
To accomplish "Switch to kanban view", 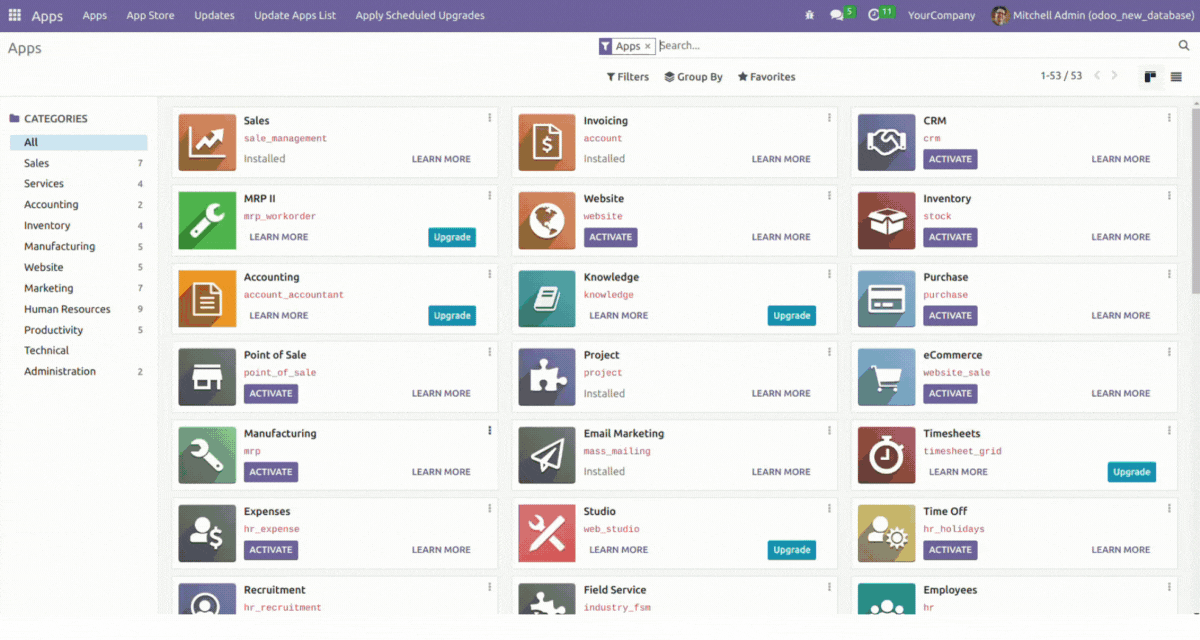I will pos(1151,77).
